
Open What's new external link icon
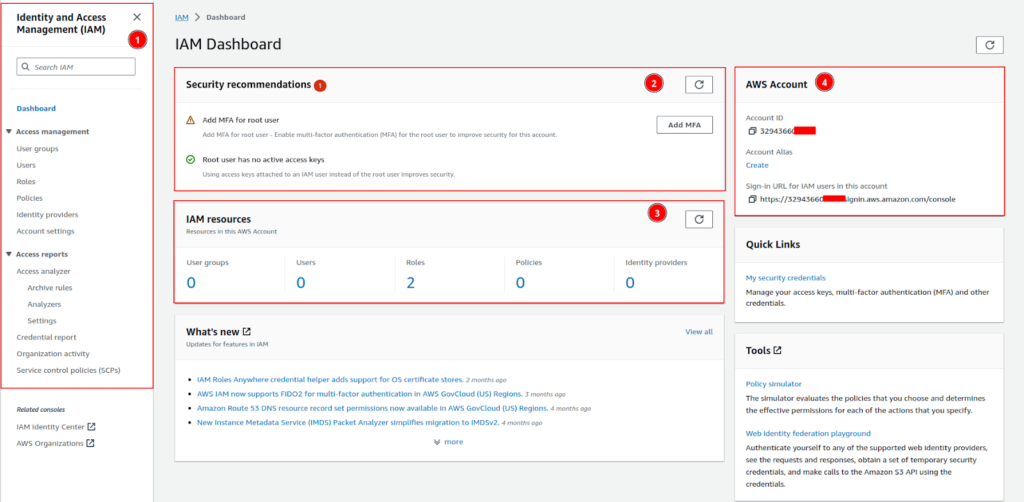point(247,332)
